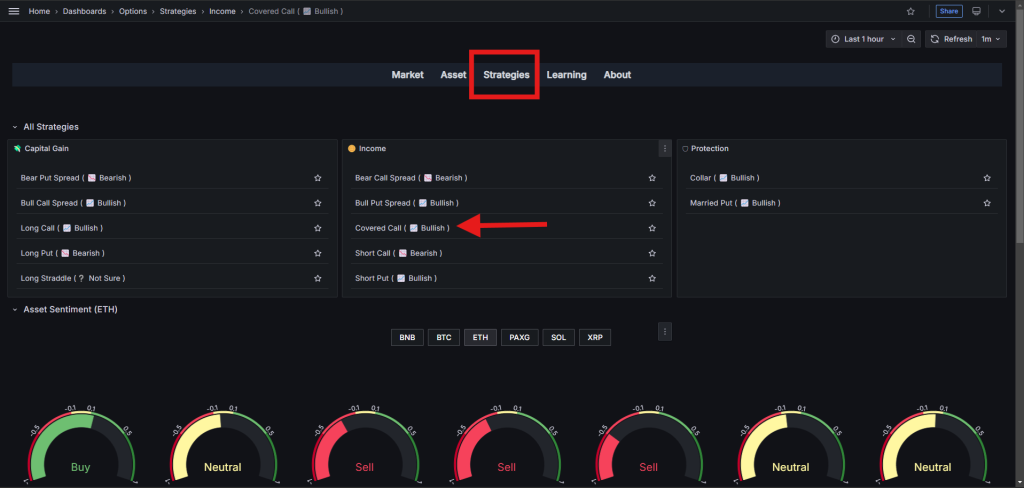Open the 1m refresh interval dropdown
Image resolution: width=1024 pixels, height=488 pixels.
(x=991, y=39)
